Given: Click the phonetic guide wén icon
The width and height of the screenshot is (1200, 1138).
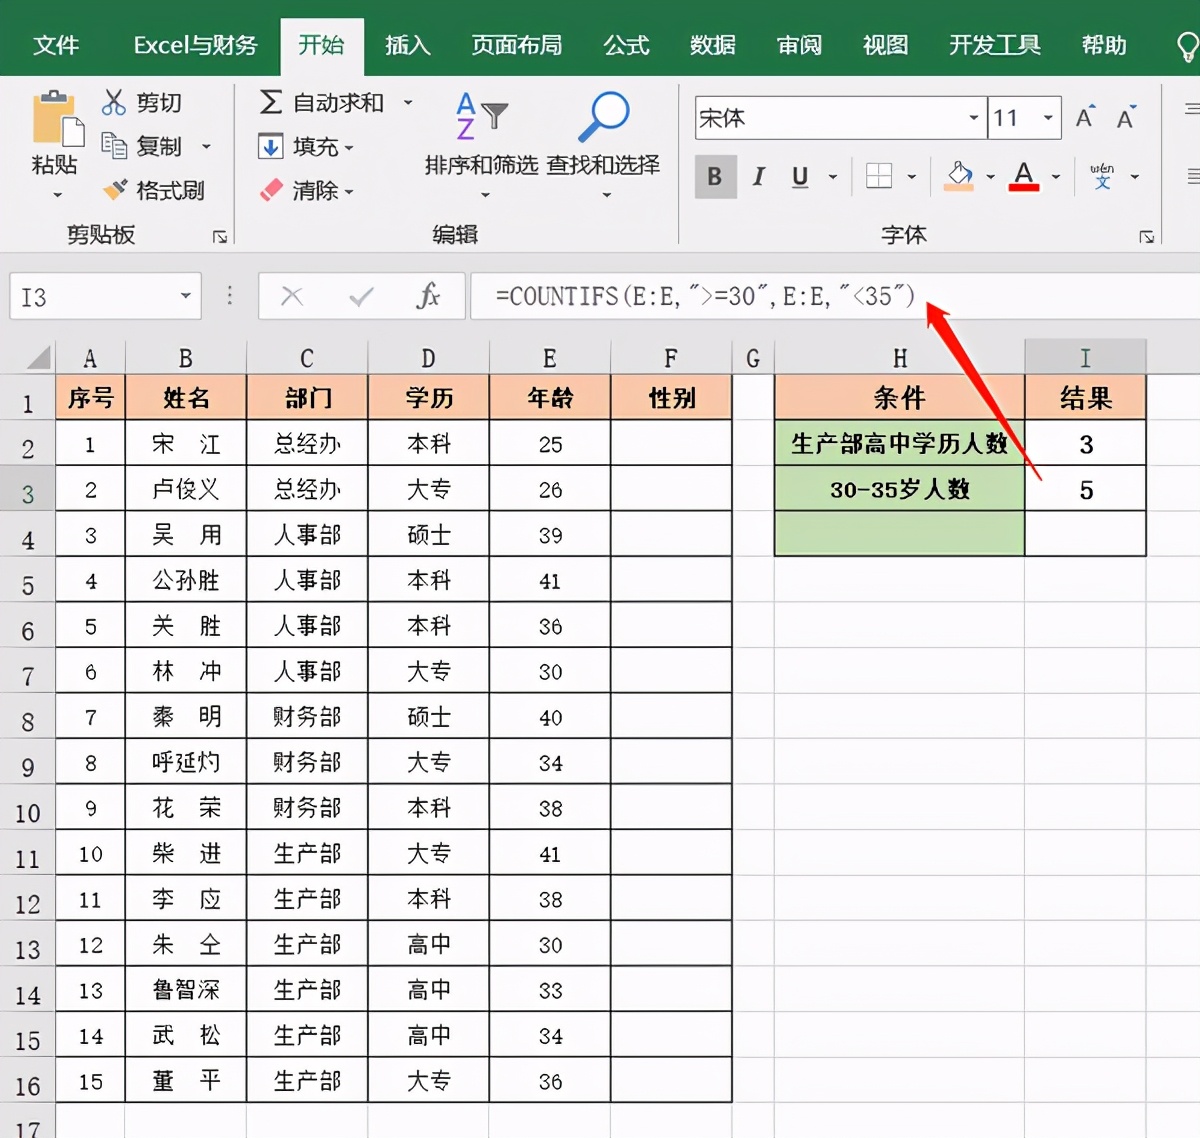Looking at the screenshot, I should coord(1102,176).
